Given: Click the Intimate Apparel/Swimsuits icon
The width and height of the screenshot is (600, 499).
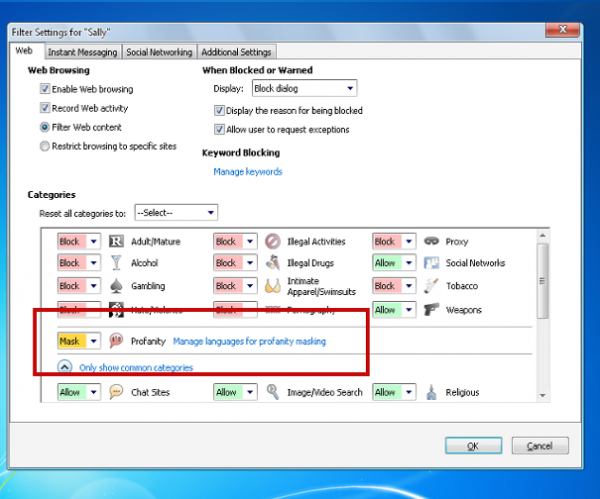Looking at the screenshot, I should (x=273, y=286).
